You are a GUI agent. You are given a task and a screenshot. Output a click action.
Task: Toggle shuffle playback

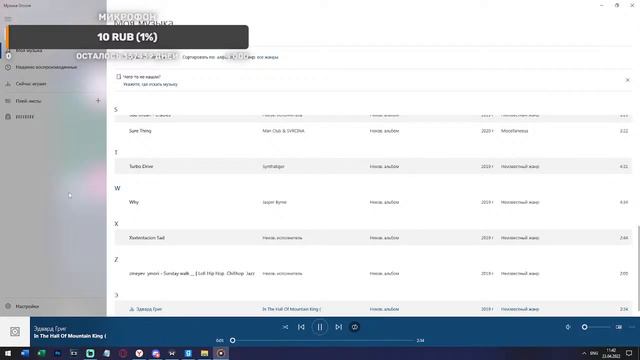285,327
